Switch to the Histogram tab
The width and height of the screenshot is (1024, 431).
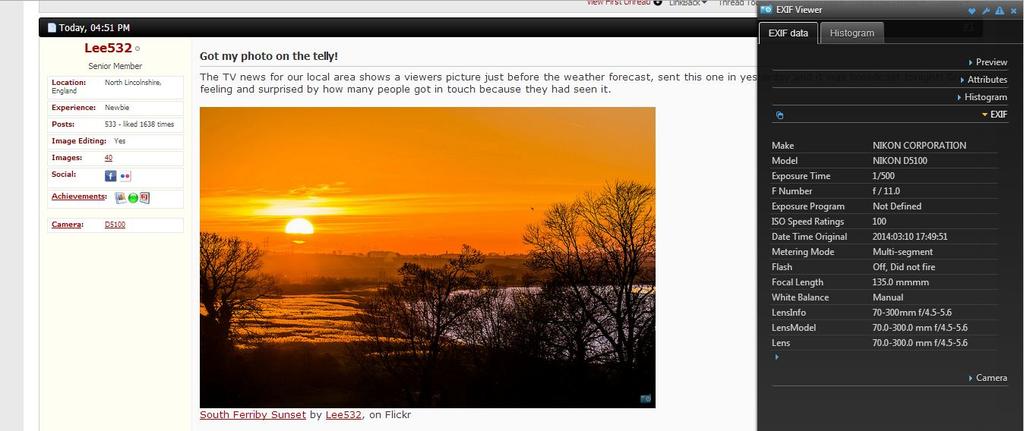point(852,33)
